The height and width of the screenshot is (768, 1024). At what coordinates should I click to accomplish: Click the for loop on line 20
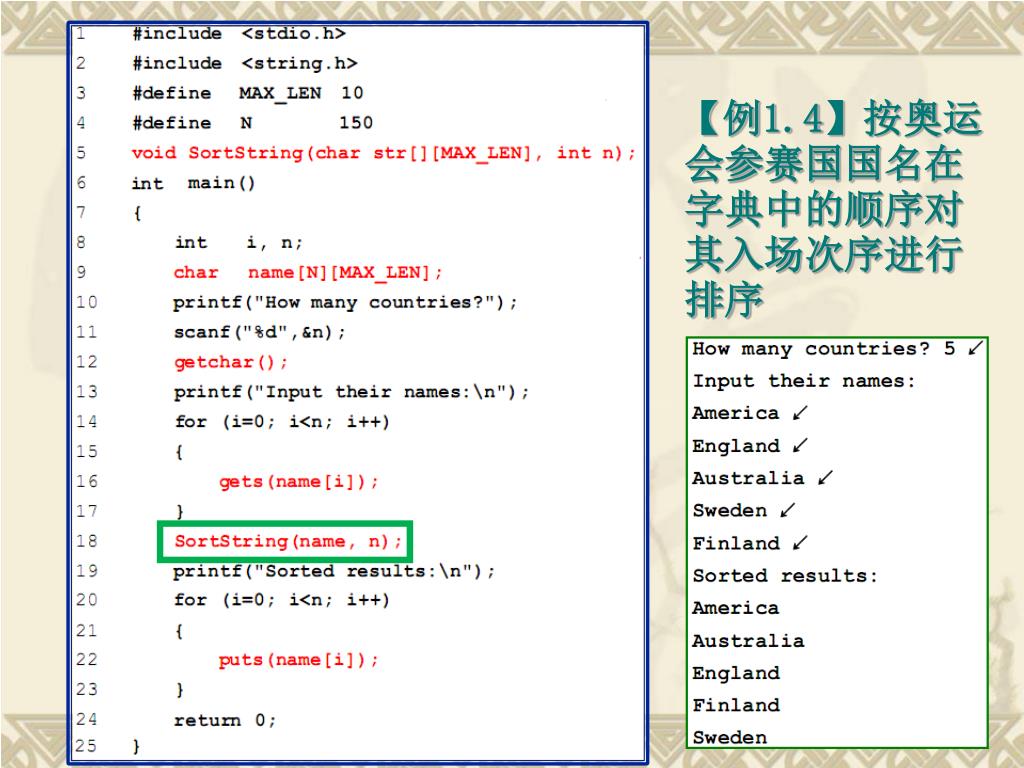[282, 600]
